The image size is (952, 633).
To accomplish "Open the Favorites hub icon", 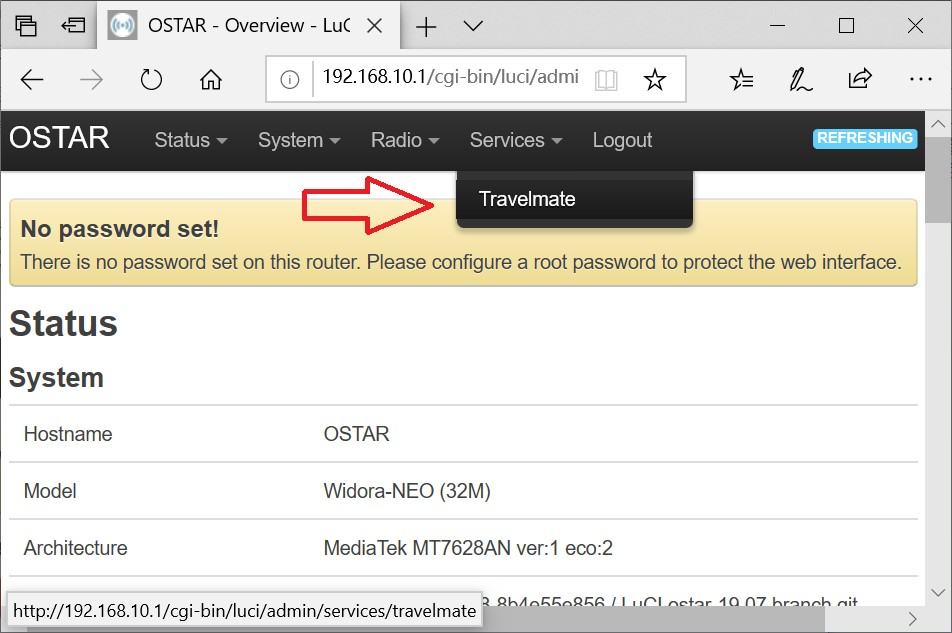I will click(x=741, y=80).
